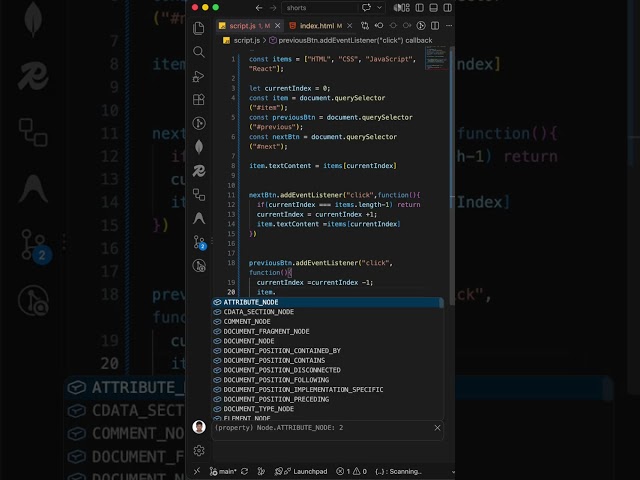The width and height of the screenshot is (640, 480).
Task: Select DOCUMENT_TYPE_NODE suggestion
Action: click(x=327, y=409)
